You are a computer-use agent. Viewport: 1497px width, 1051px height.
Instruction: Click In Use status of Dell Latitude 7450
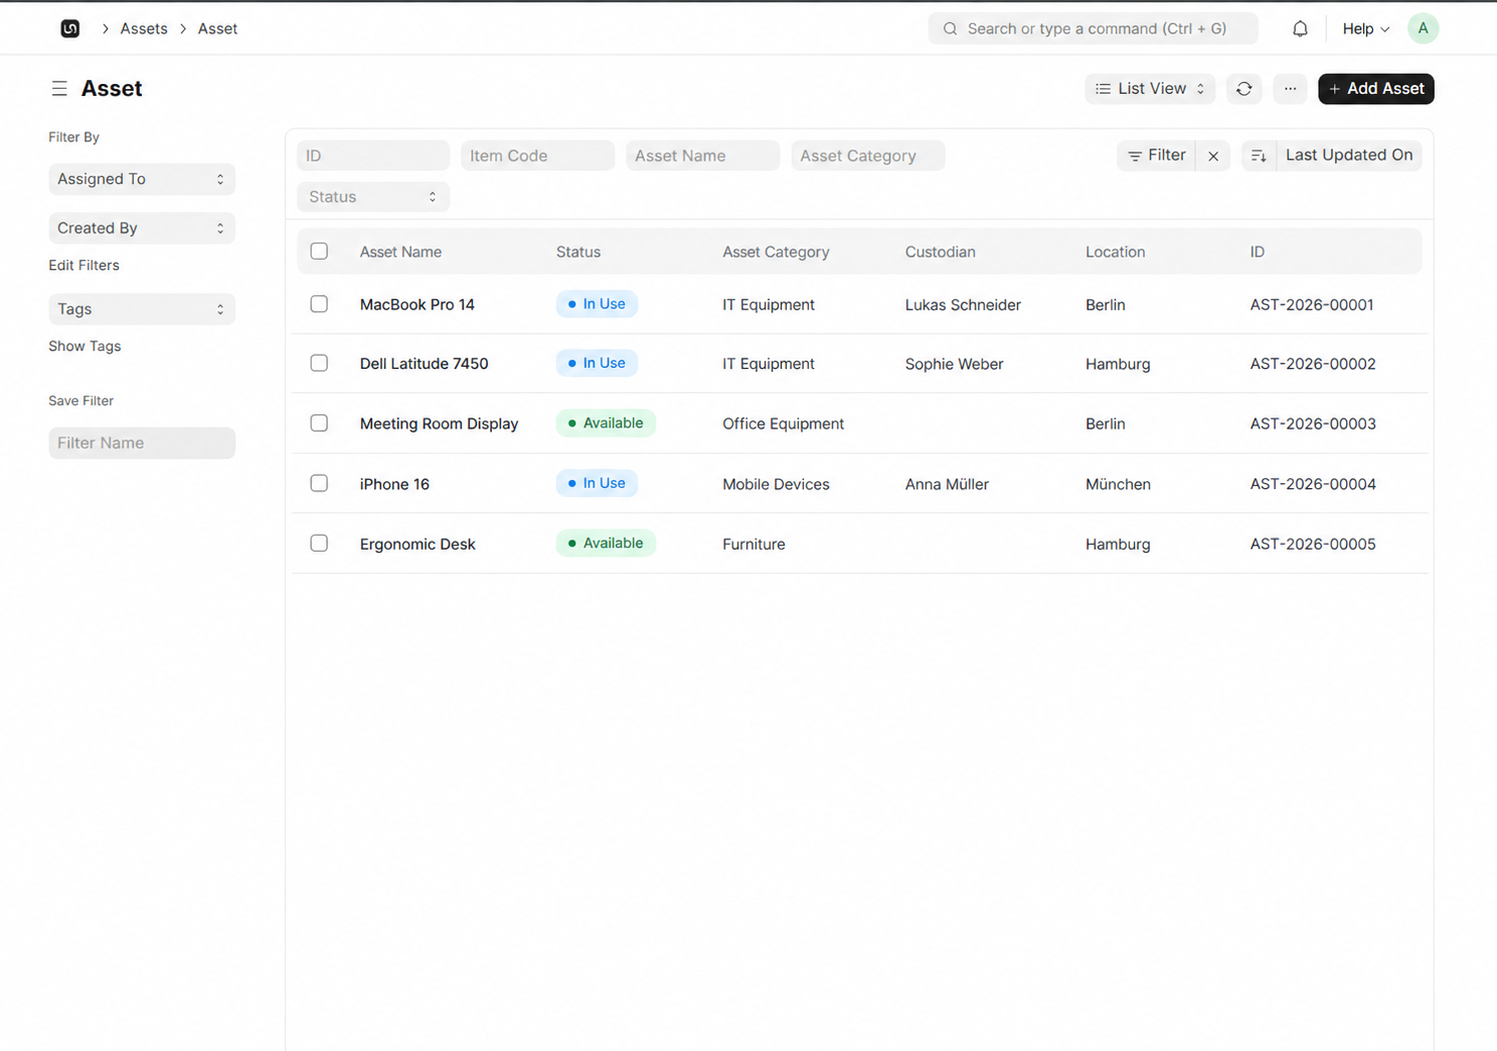[x=597, y=363]
